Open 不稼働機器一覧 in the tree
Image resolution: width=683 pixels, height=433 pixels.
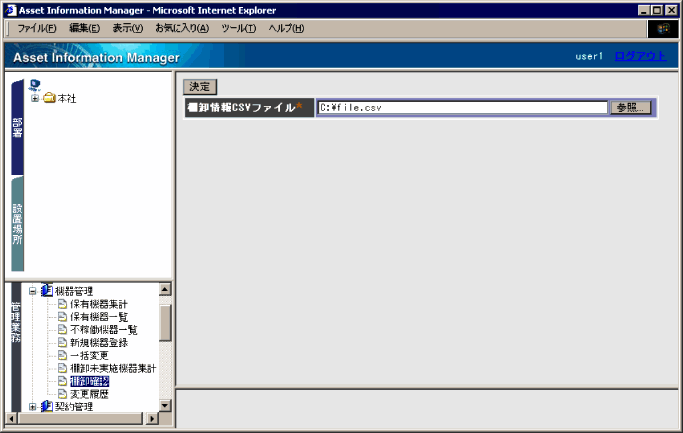pos(104,330)
